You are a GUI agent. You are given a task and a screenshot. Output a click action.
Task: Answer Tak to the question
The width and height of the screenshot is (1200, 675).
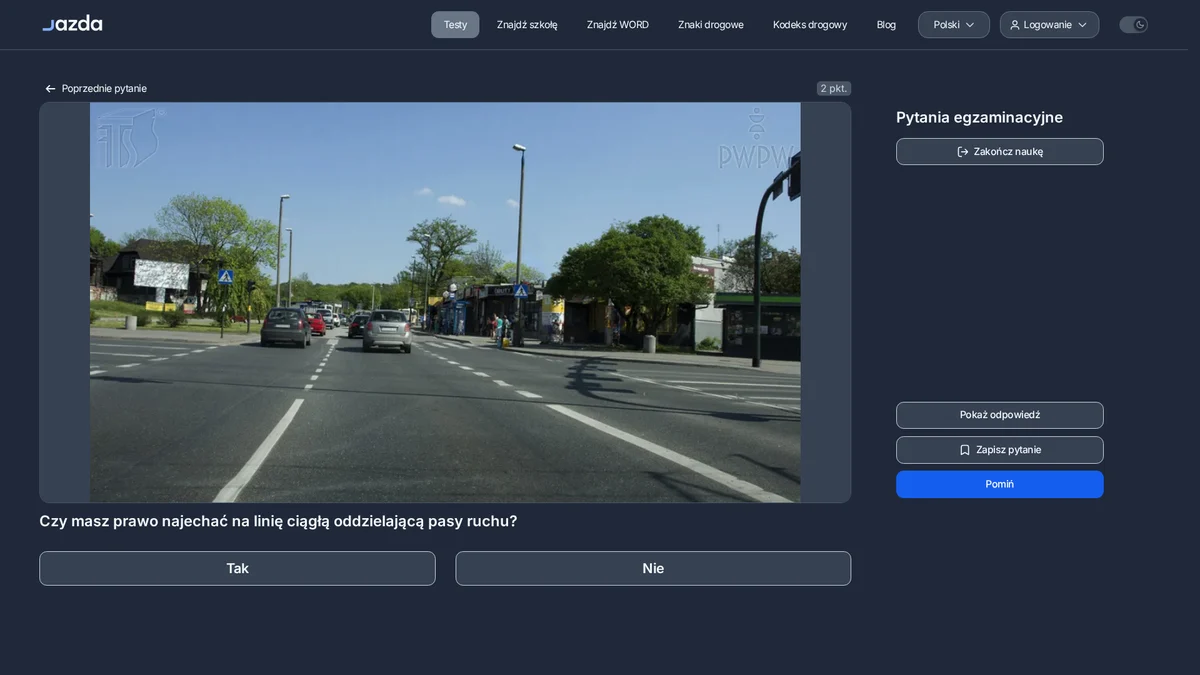coord(237,568)
